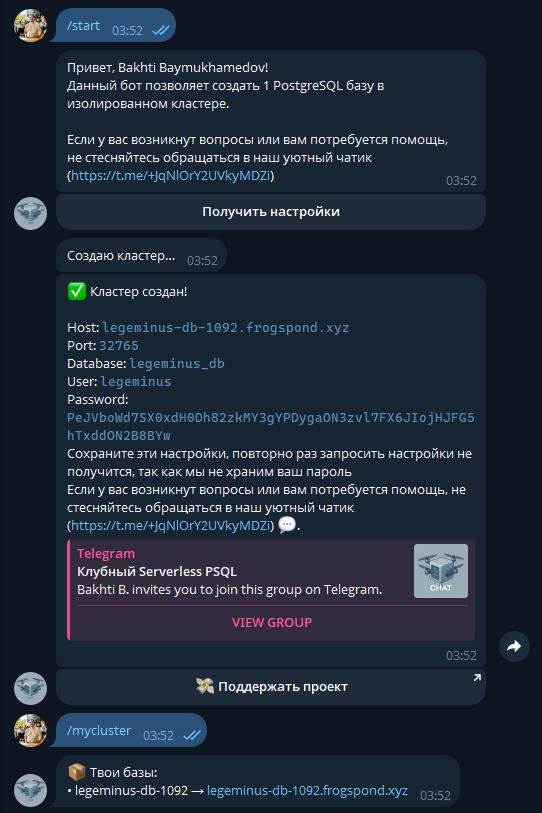
Task: Open the user avatar beside /start message
Action: coord(30,25)
